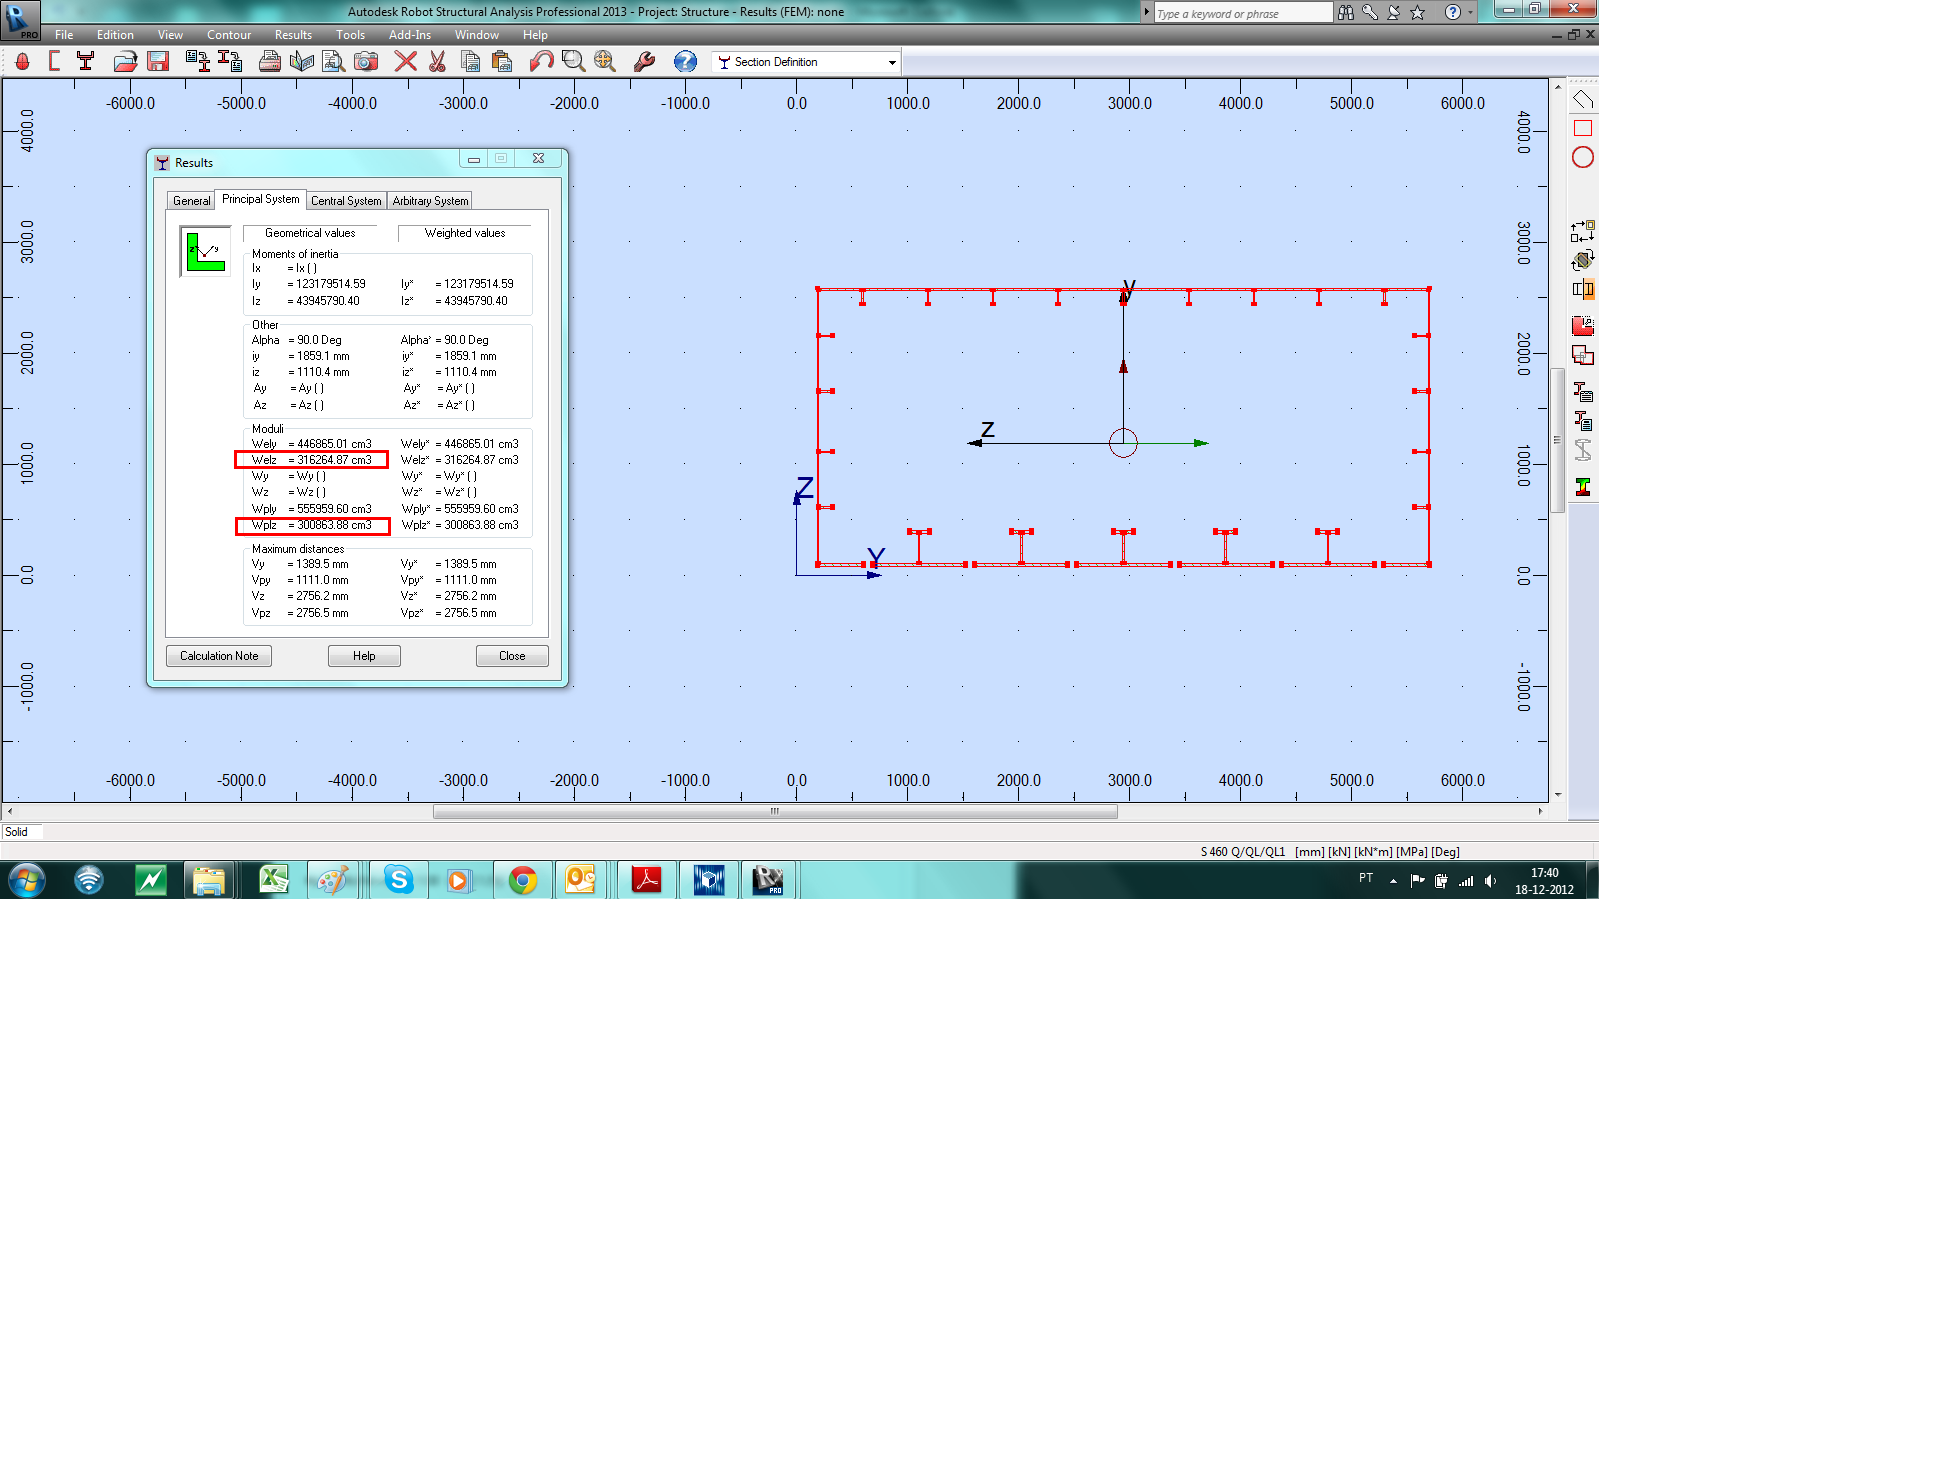Click the vertical scrollbar thumb of the view
Screen dimensions: 1944x1458
(x=1557, y=440)
